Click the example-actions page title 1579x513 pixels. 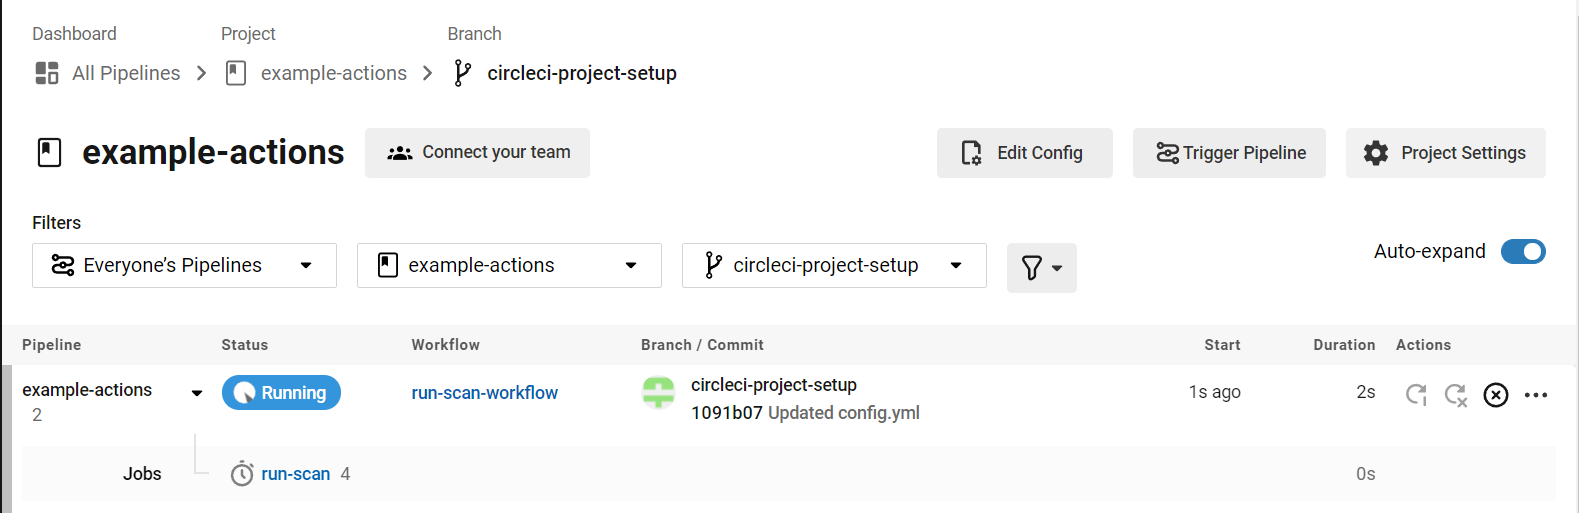click(x=213, y=152)
